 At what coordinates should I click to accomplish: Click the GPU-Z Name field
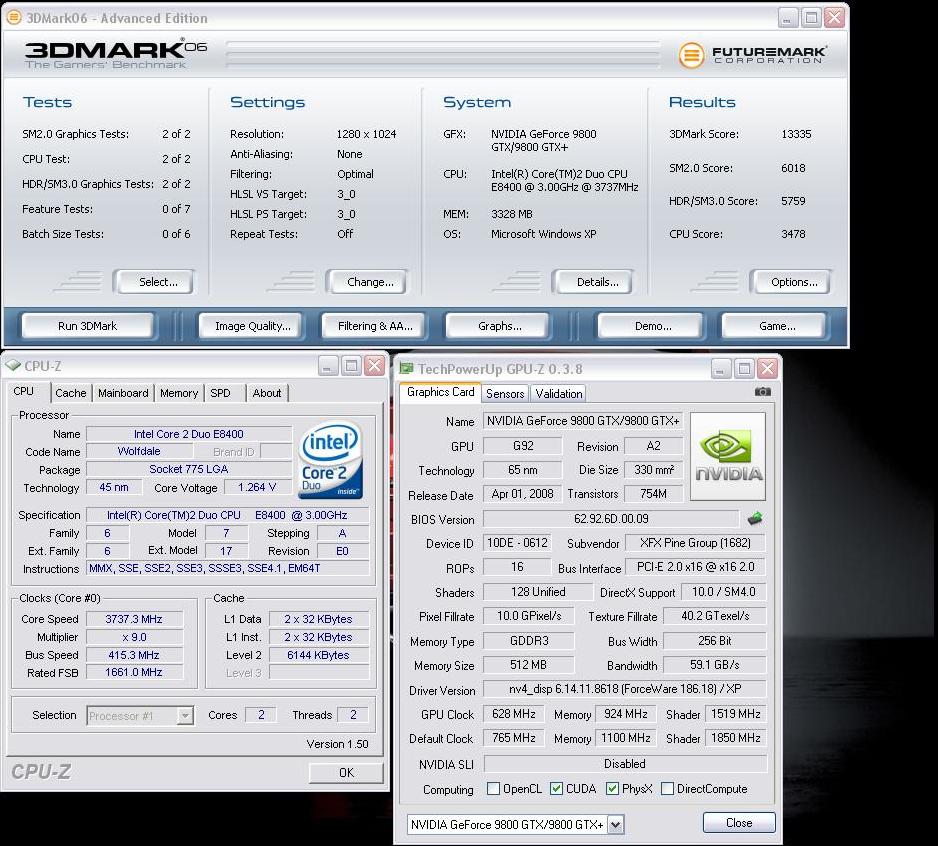583,421
